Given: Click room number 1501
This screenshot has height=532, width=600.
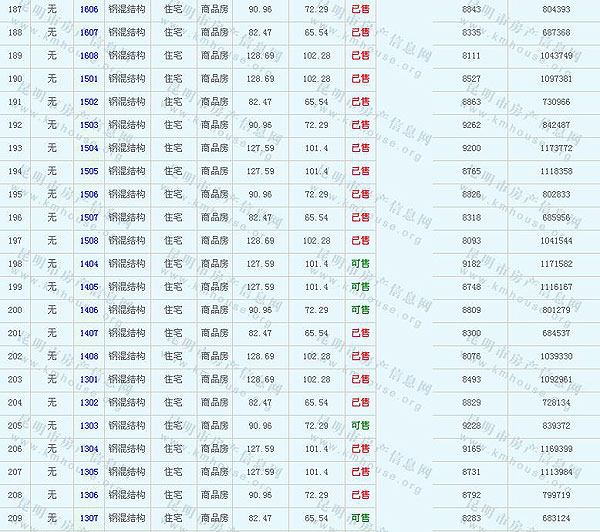Looking at the screenshot, I should [89, 78].
